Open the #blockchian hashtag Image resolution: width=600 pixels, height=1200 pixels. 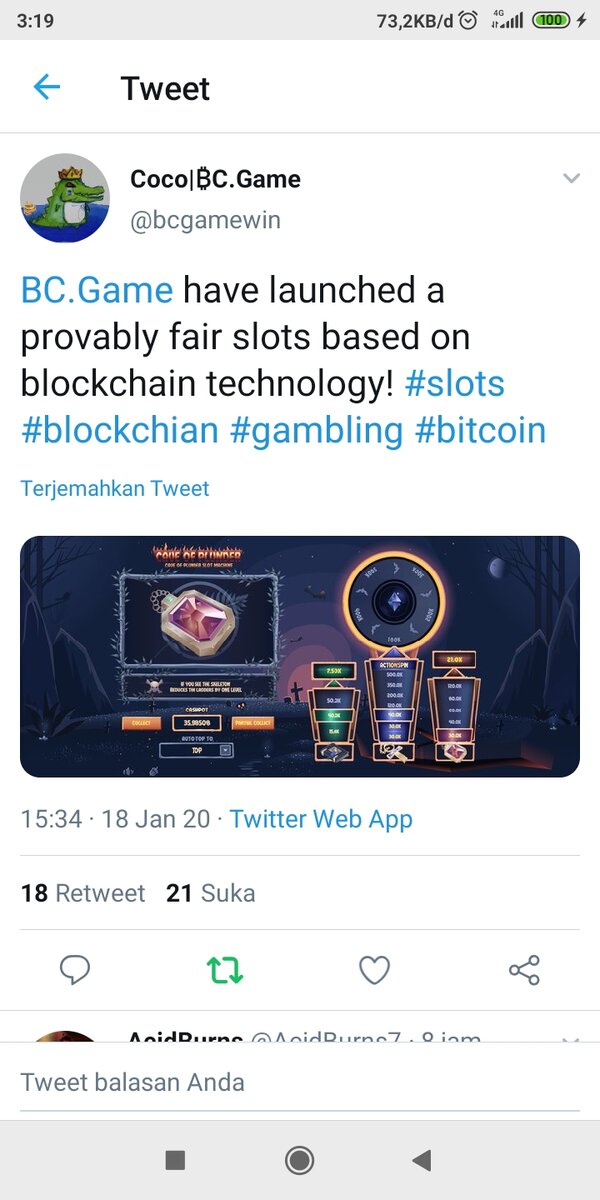[119, 431]
